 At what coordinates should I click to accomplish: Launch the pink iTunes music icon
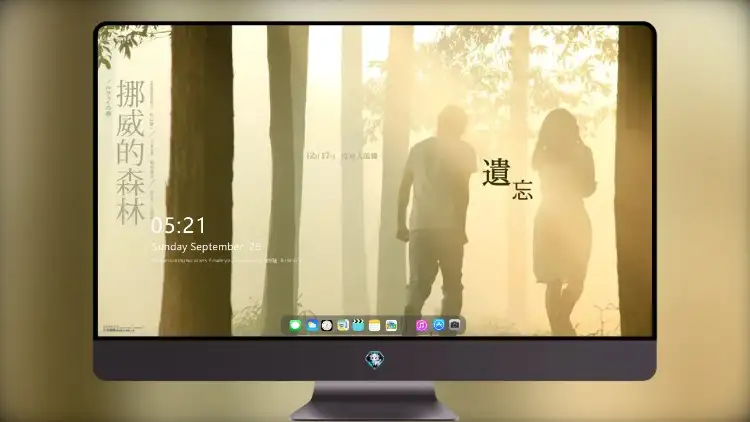click(421, 325)
